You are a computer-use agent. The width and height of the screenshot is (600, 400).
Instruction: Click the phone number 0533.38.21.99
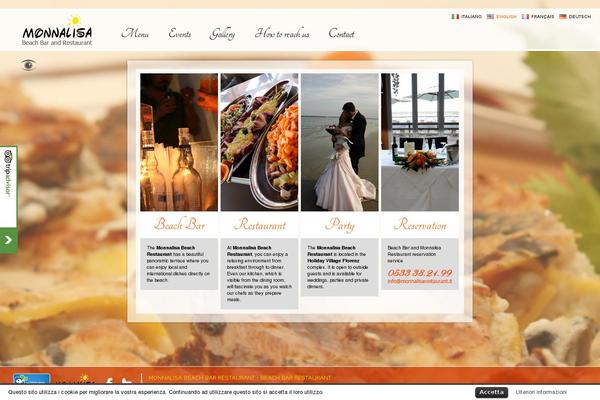(x=420, y=273)
